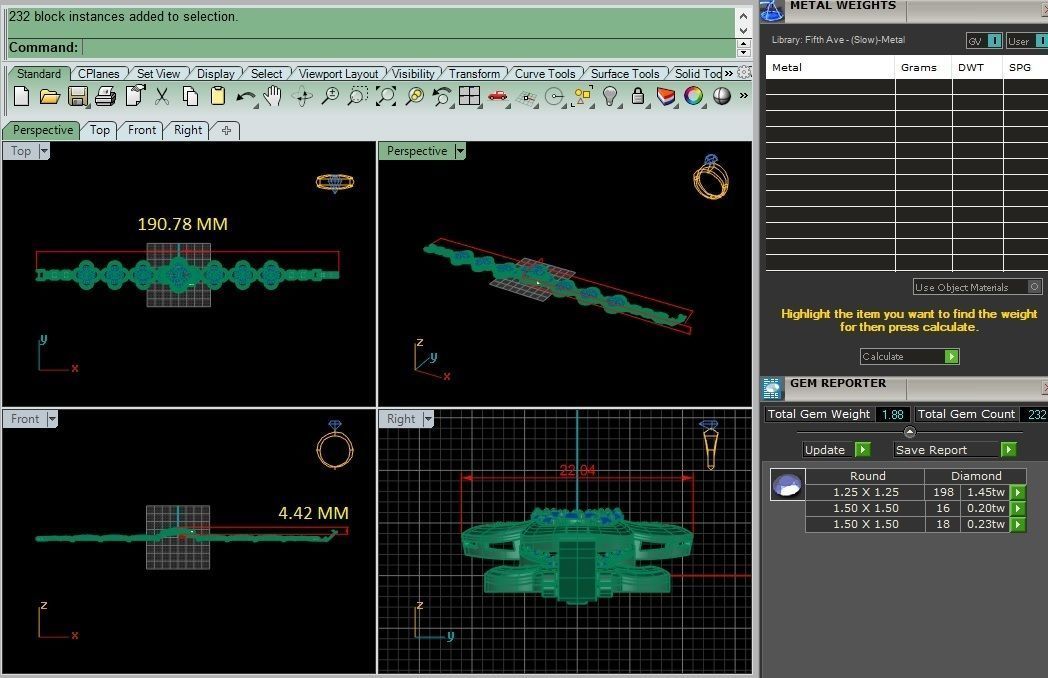1048x678 pixels.
Task: Click the command history scroll down arrow
Action: click(743, 30)
